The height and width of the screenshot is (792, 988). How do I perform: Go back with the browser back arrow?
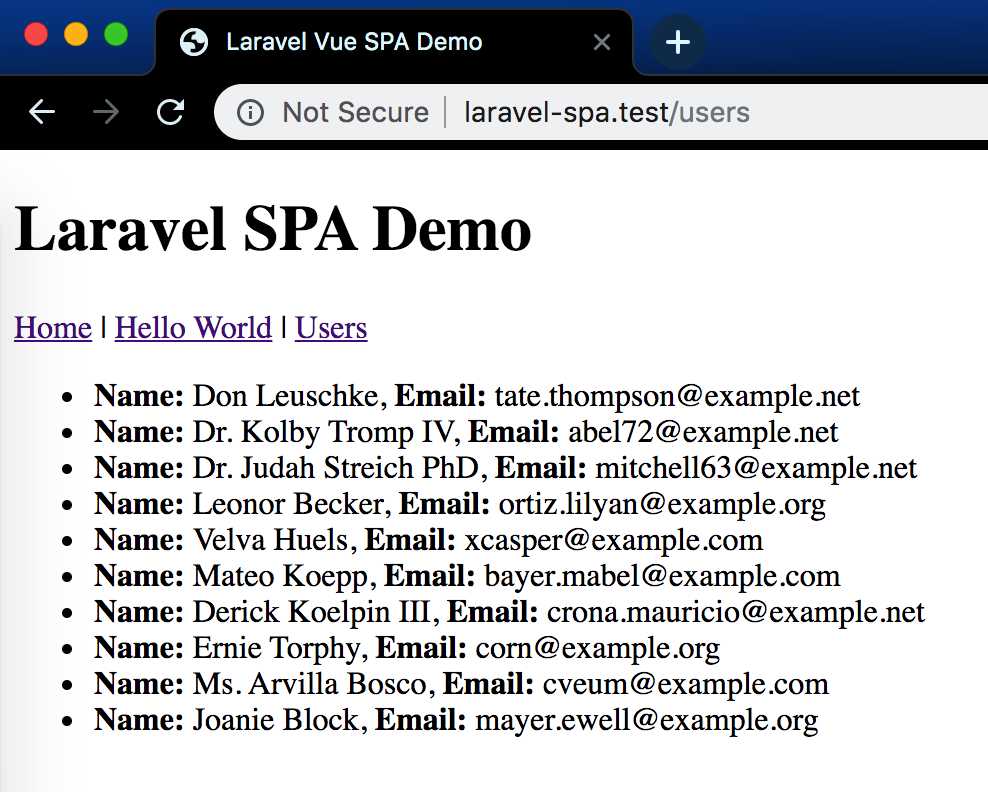coord(42,112)
